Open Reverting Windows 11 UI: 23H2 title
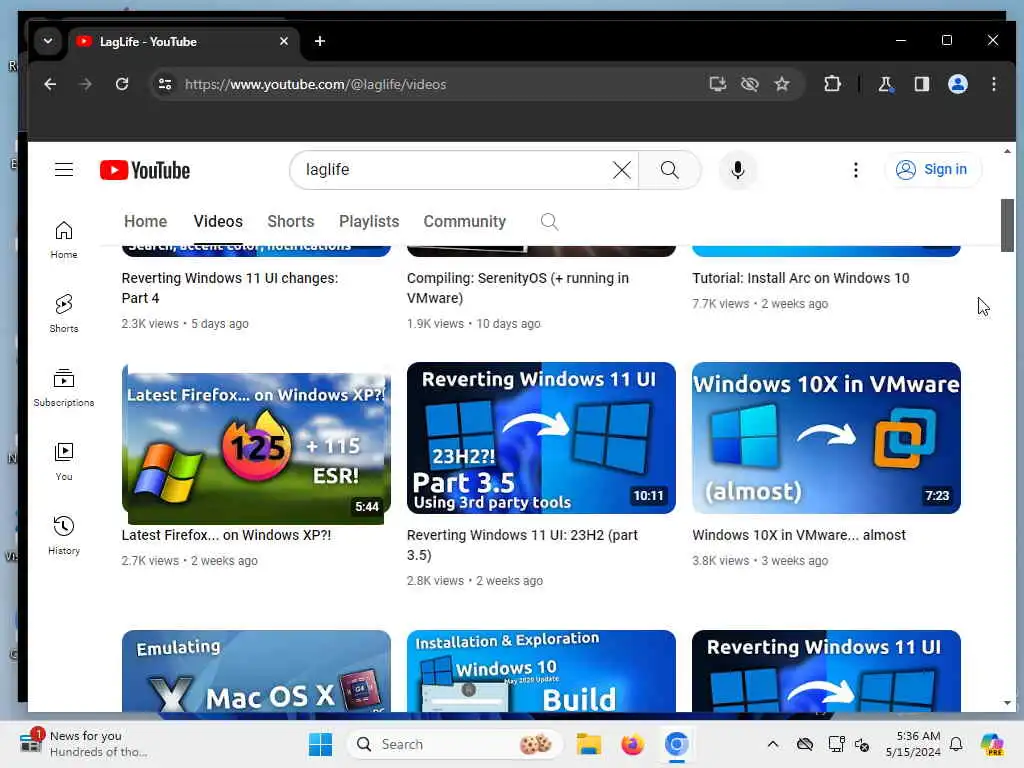1024x768 pixels. pyautogui.click(x=522, y=545)
